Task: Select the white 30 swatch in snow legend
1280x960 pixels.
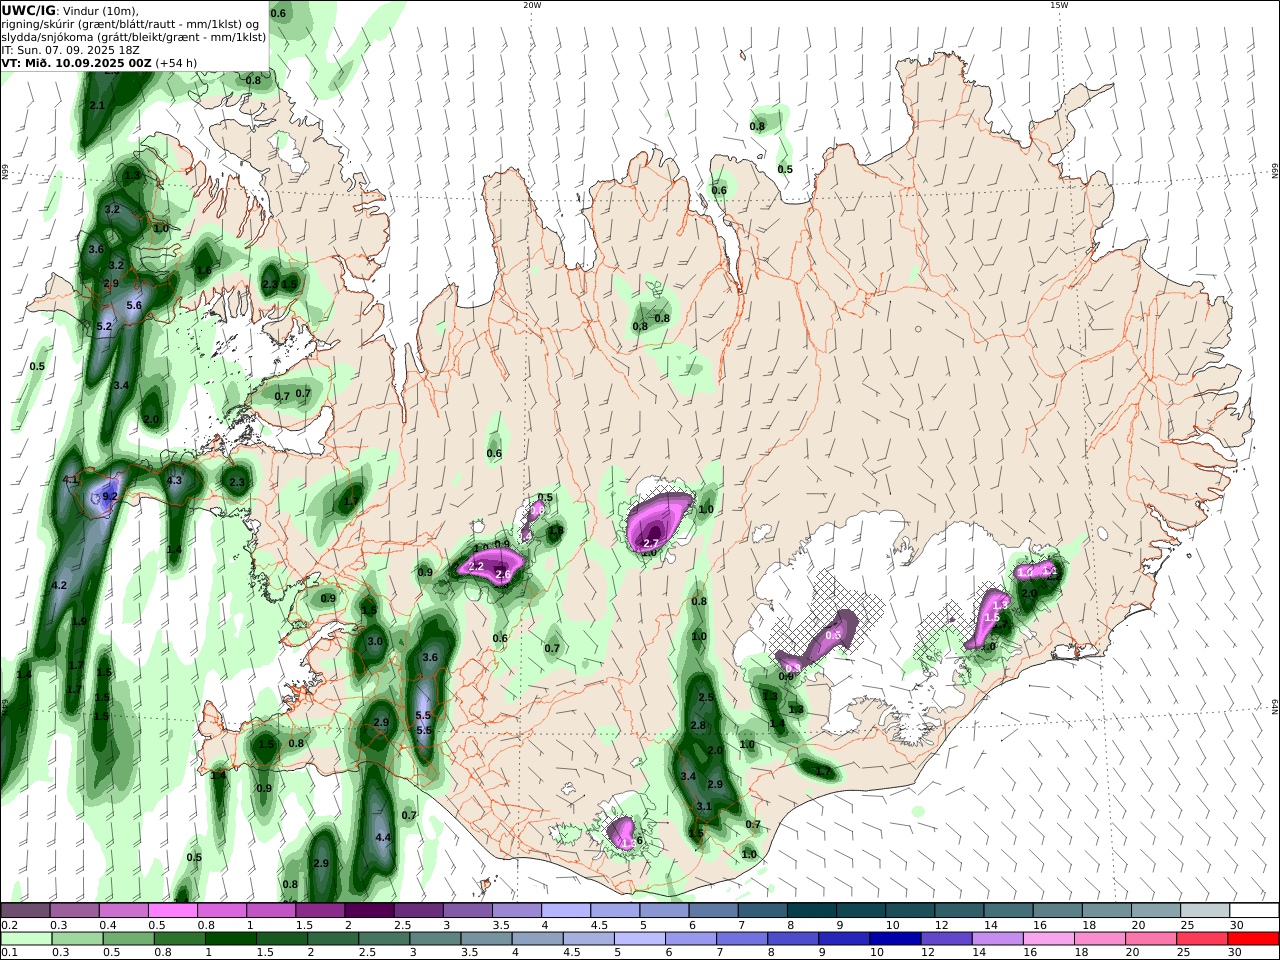Action: (1254, 910)
